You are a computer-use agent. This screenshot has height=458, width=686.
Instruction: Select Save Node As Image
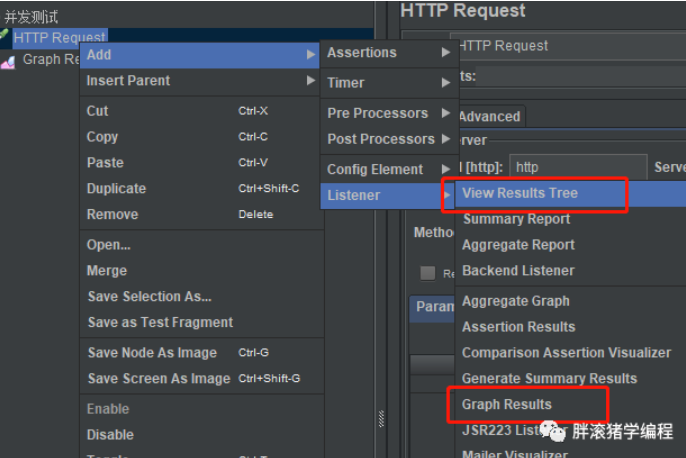tap(152, 353)
